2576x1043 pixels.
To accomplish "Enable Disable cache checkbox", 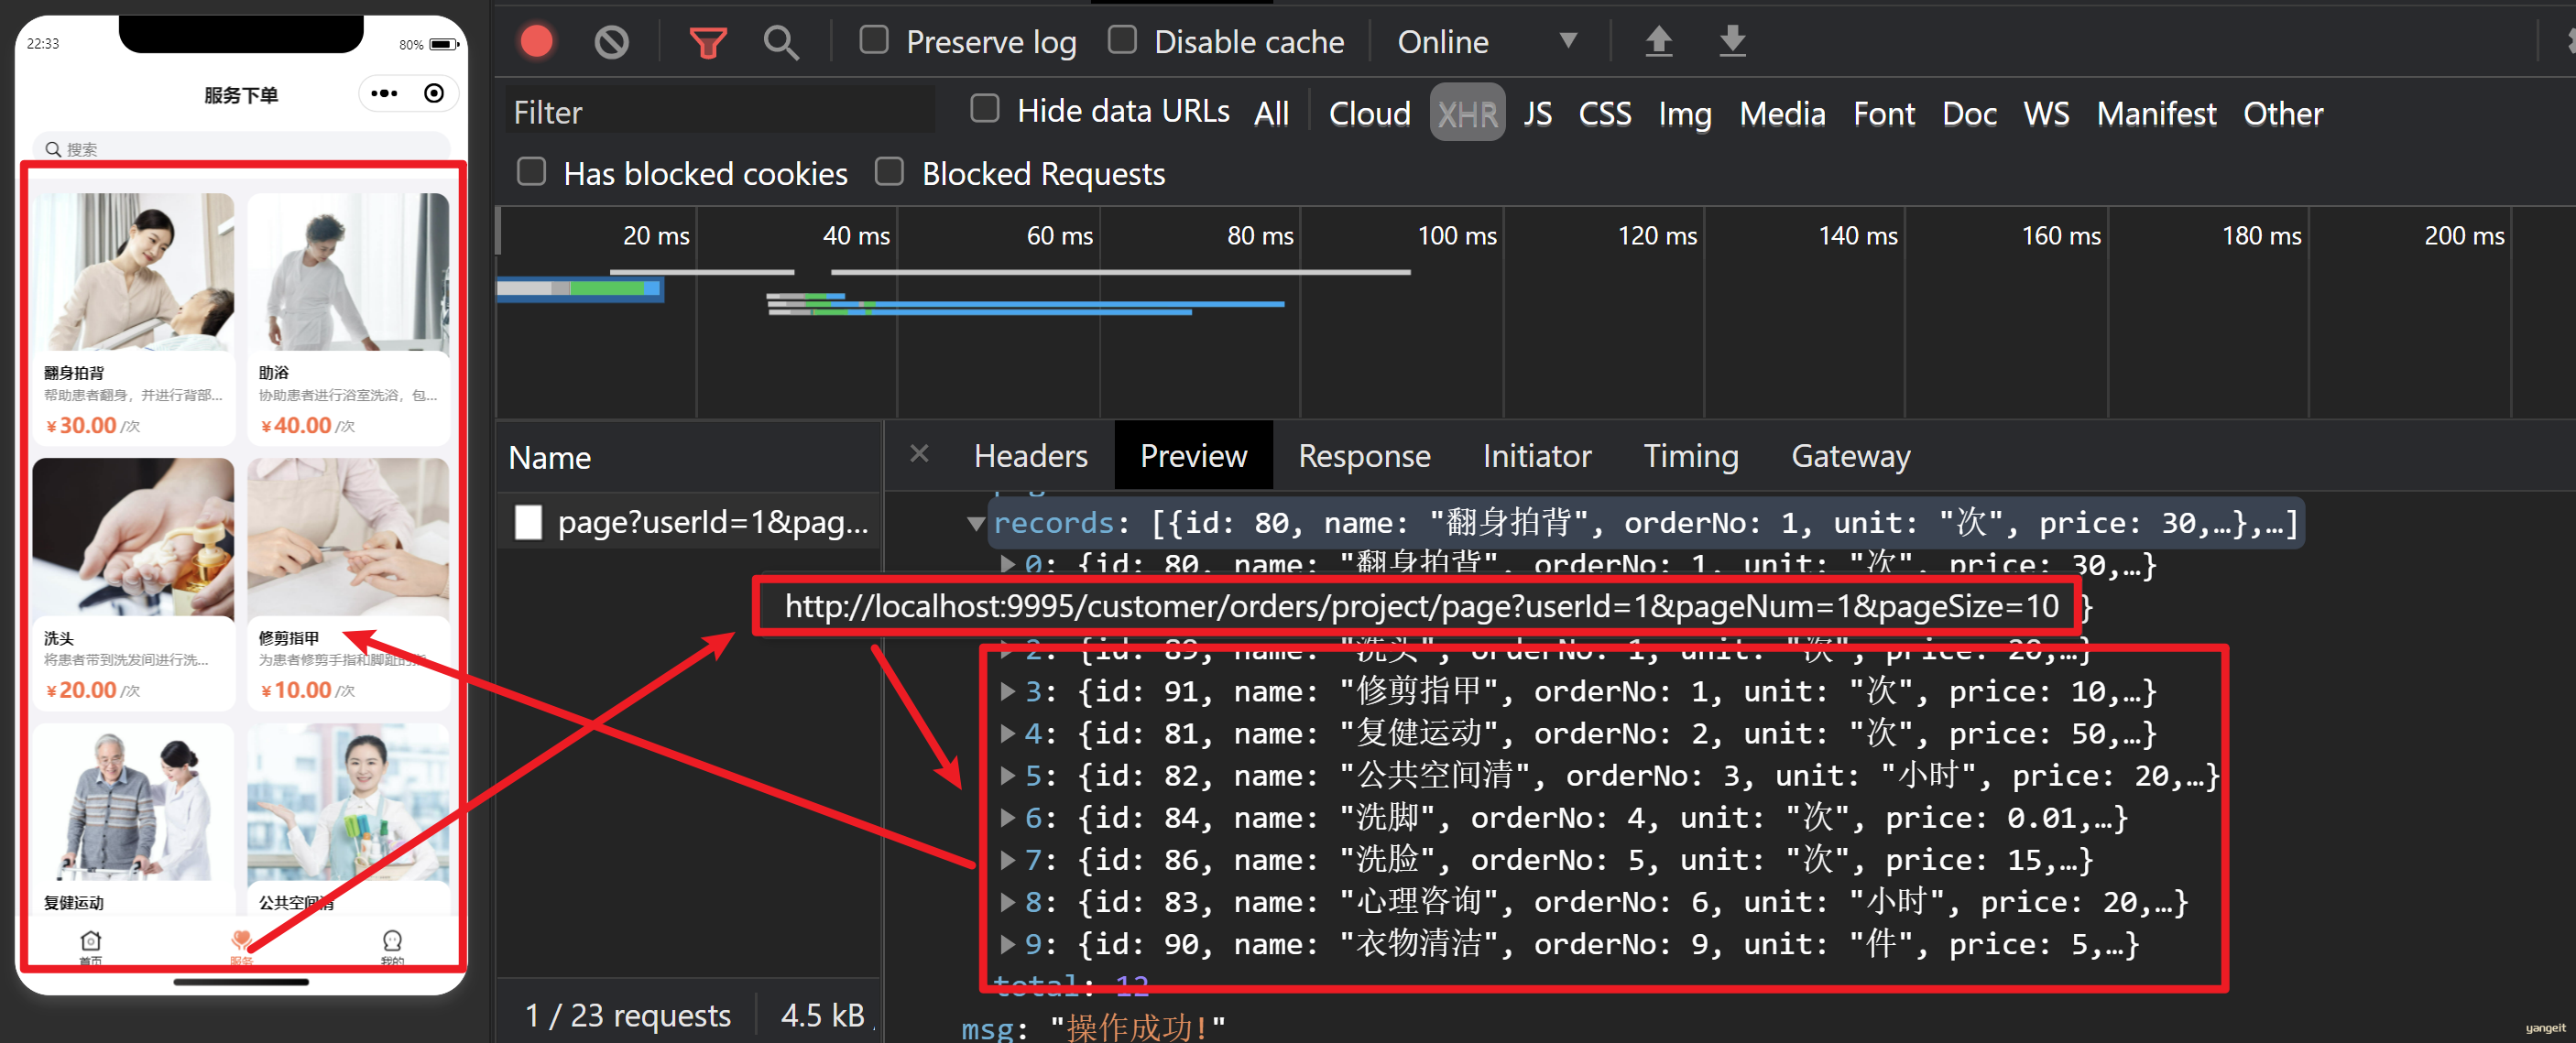I will coord(1122,40).
